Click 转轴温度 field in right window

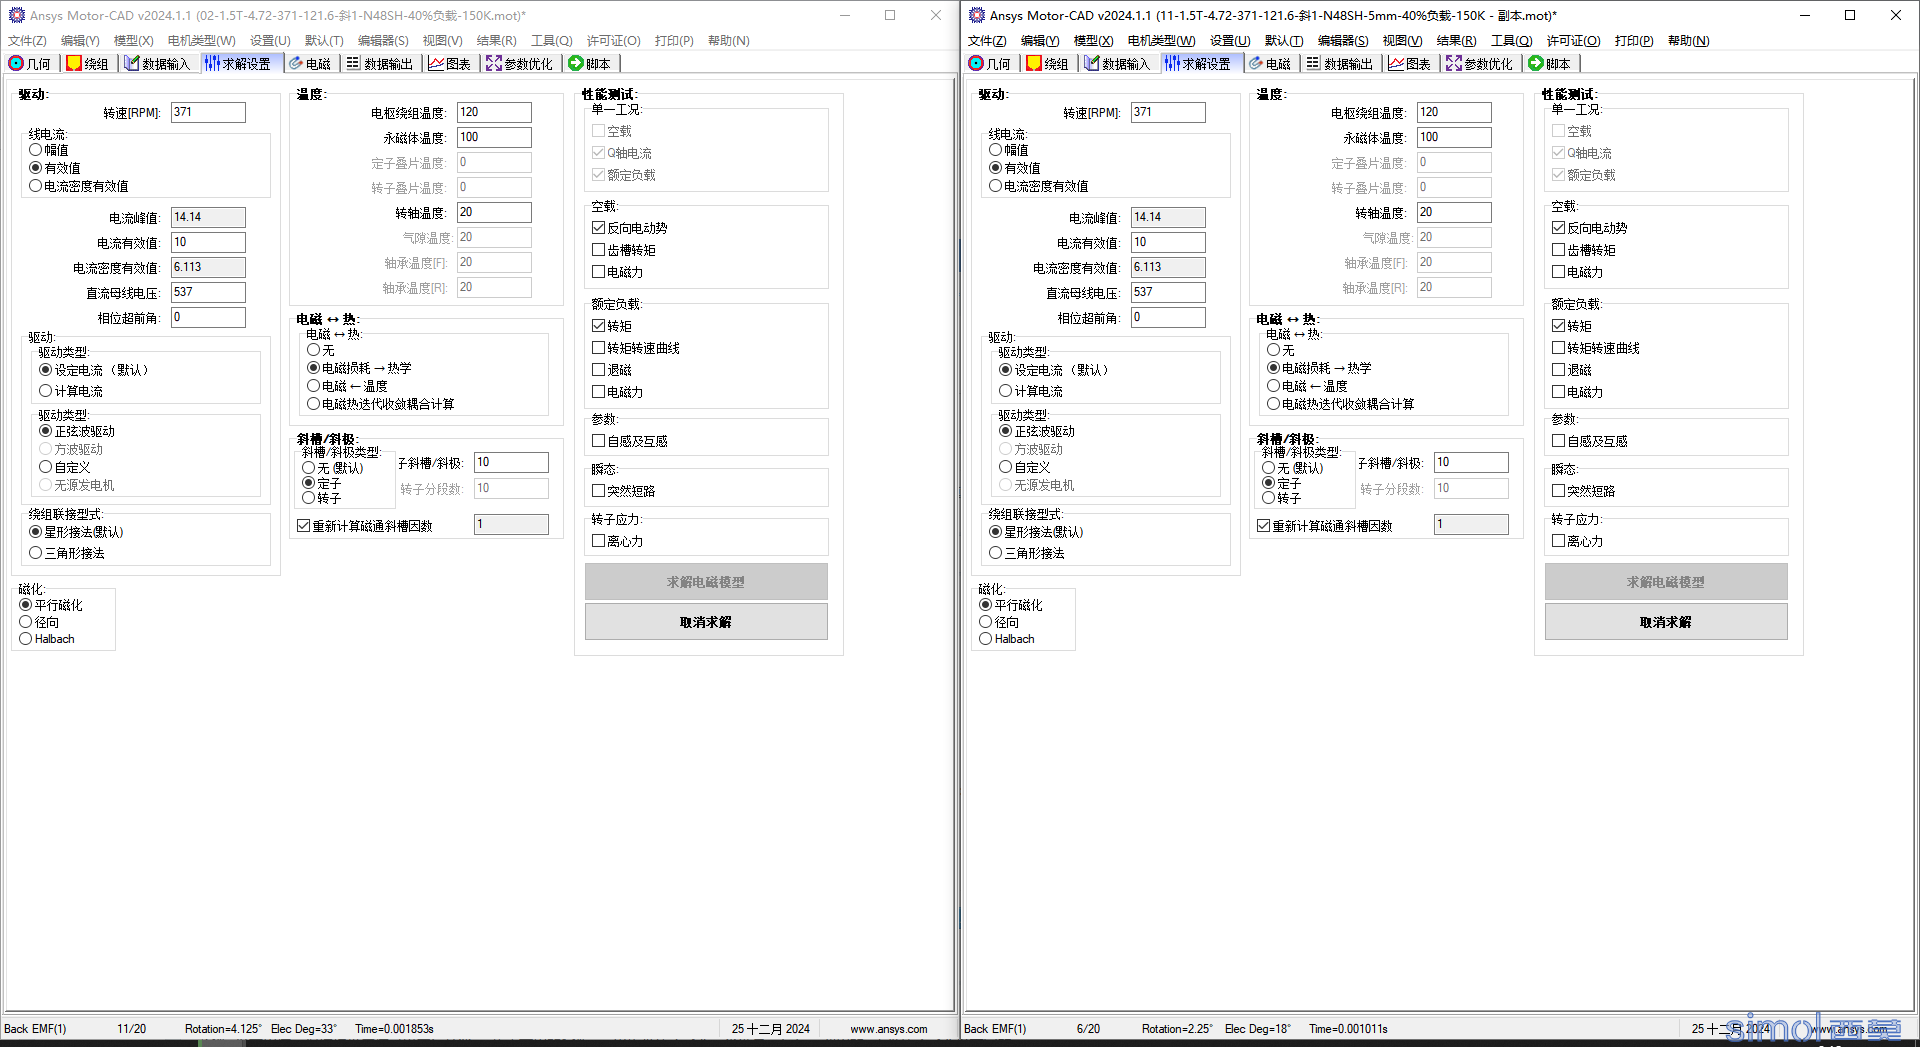(x=1454, y=212)
